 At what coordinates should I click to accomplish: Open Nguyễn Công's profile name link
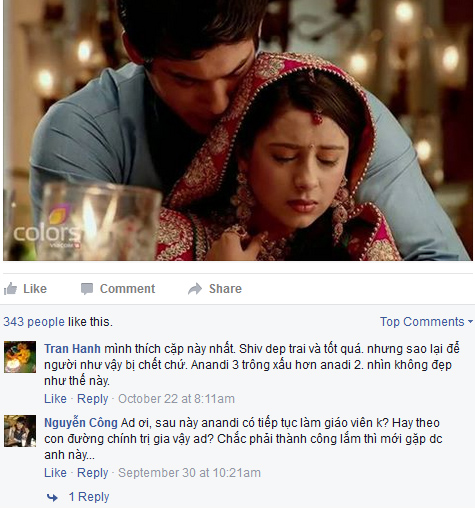pyautogui.click(x=81, y=423)
